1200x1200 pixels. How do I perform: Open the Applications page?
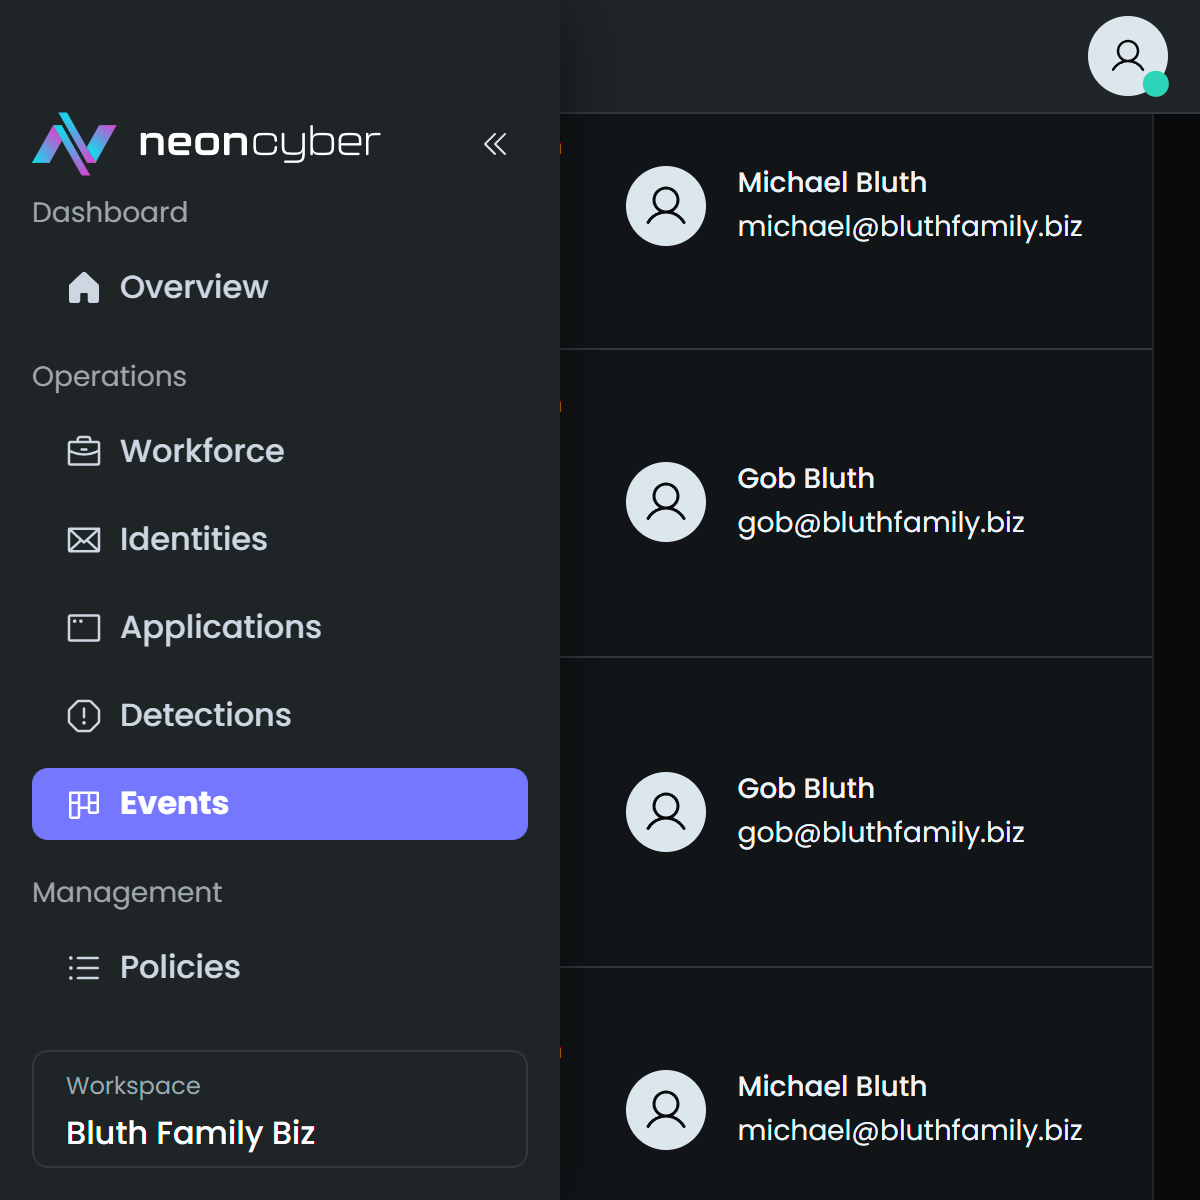point(221,627)
